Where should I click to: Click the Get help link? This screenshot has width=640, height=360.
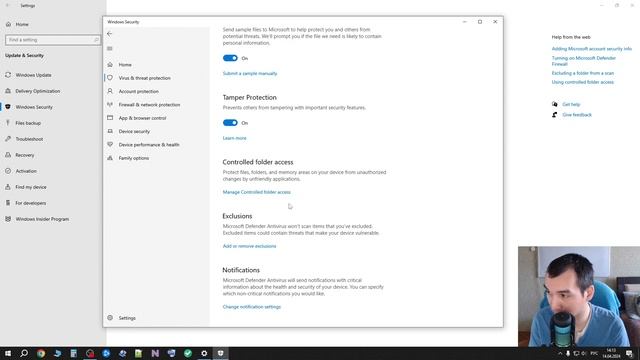pos(571,104)
